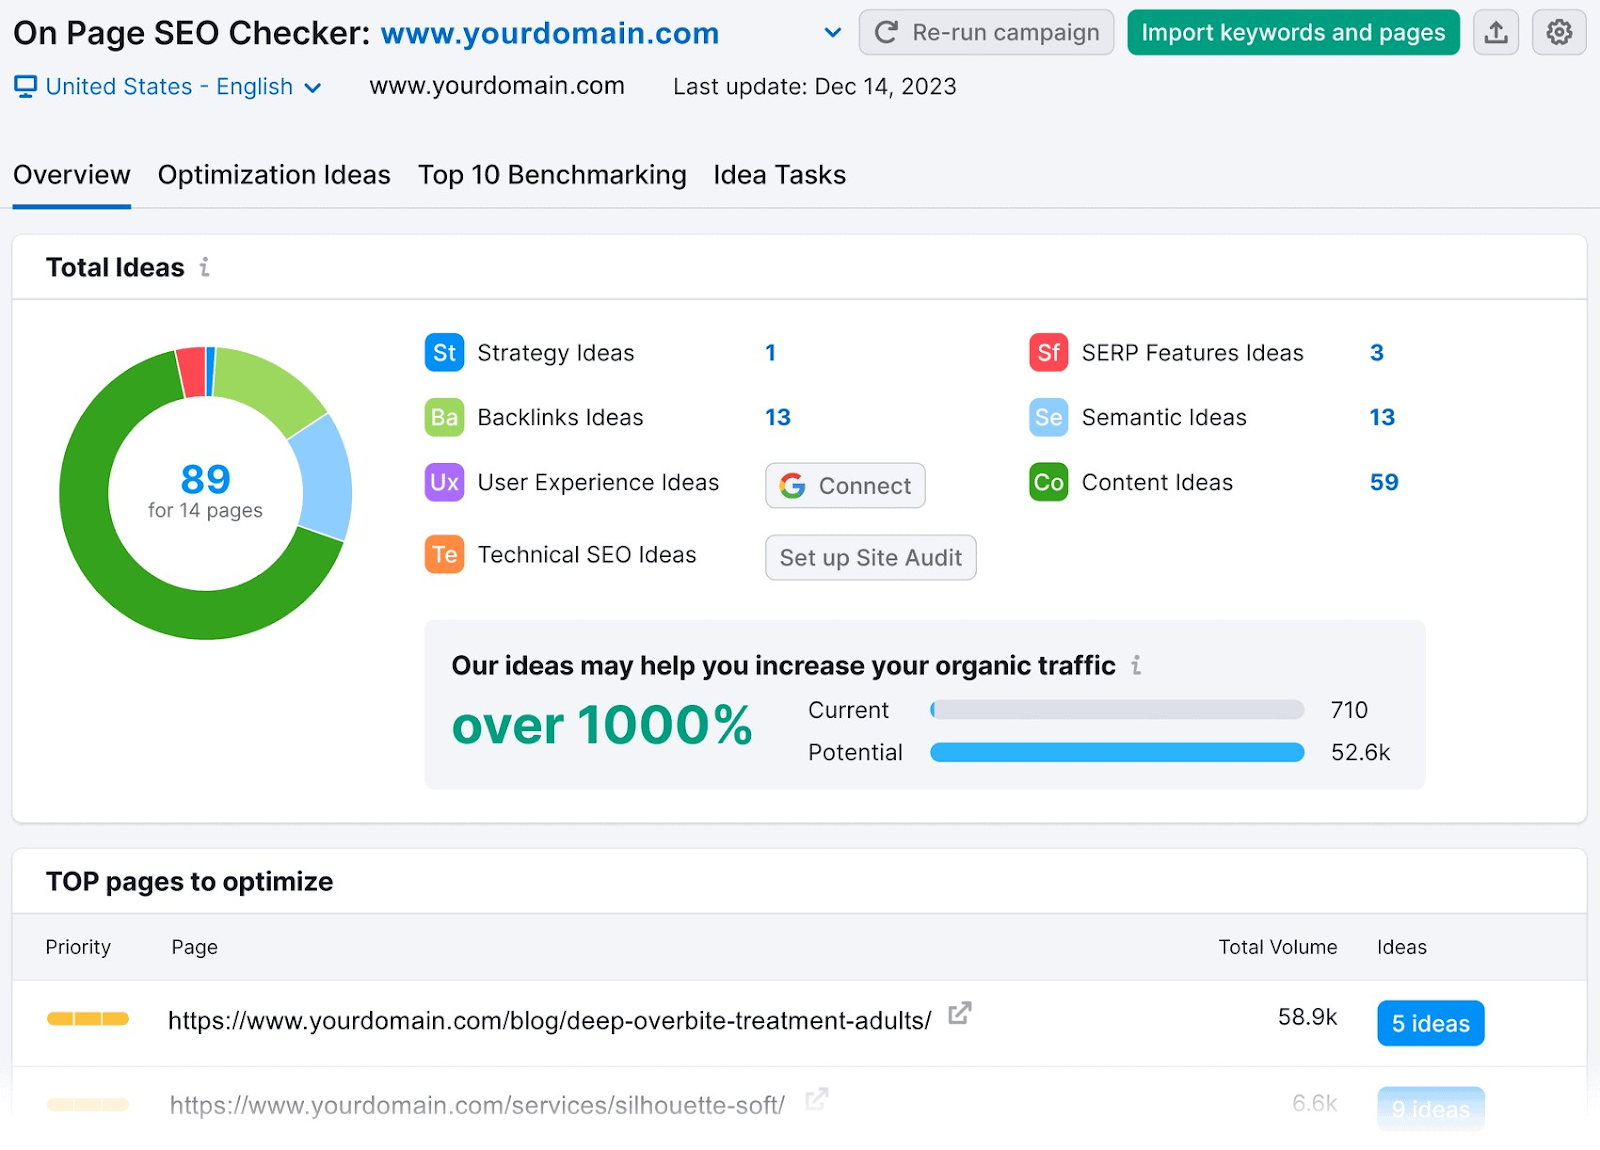Switch to the Optimization Ideas tab
The width and height of the screenshot is (1600, 1150).
[274, 175]
